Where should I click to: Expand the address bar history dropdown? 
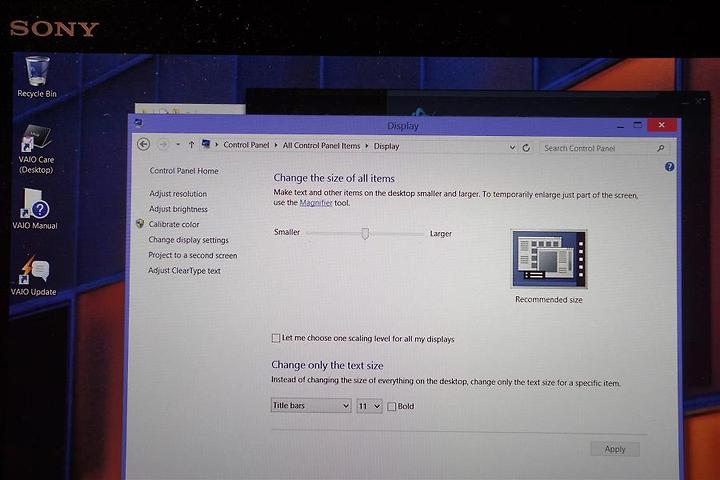512,147
